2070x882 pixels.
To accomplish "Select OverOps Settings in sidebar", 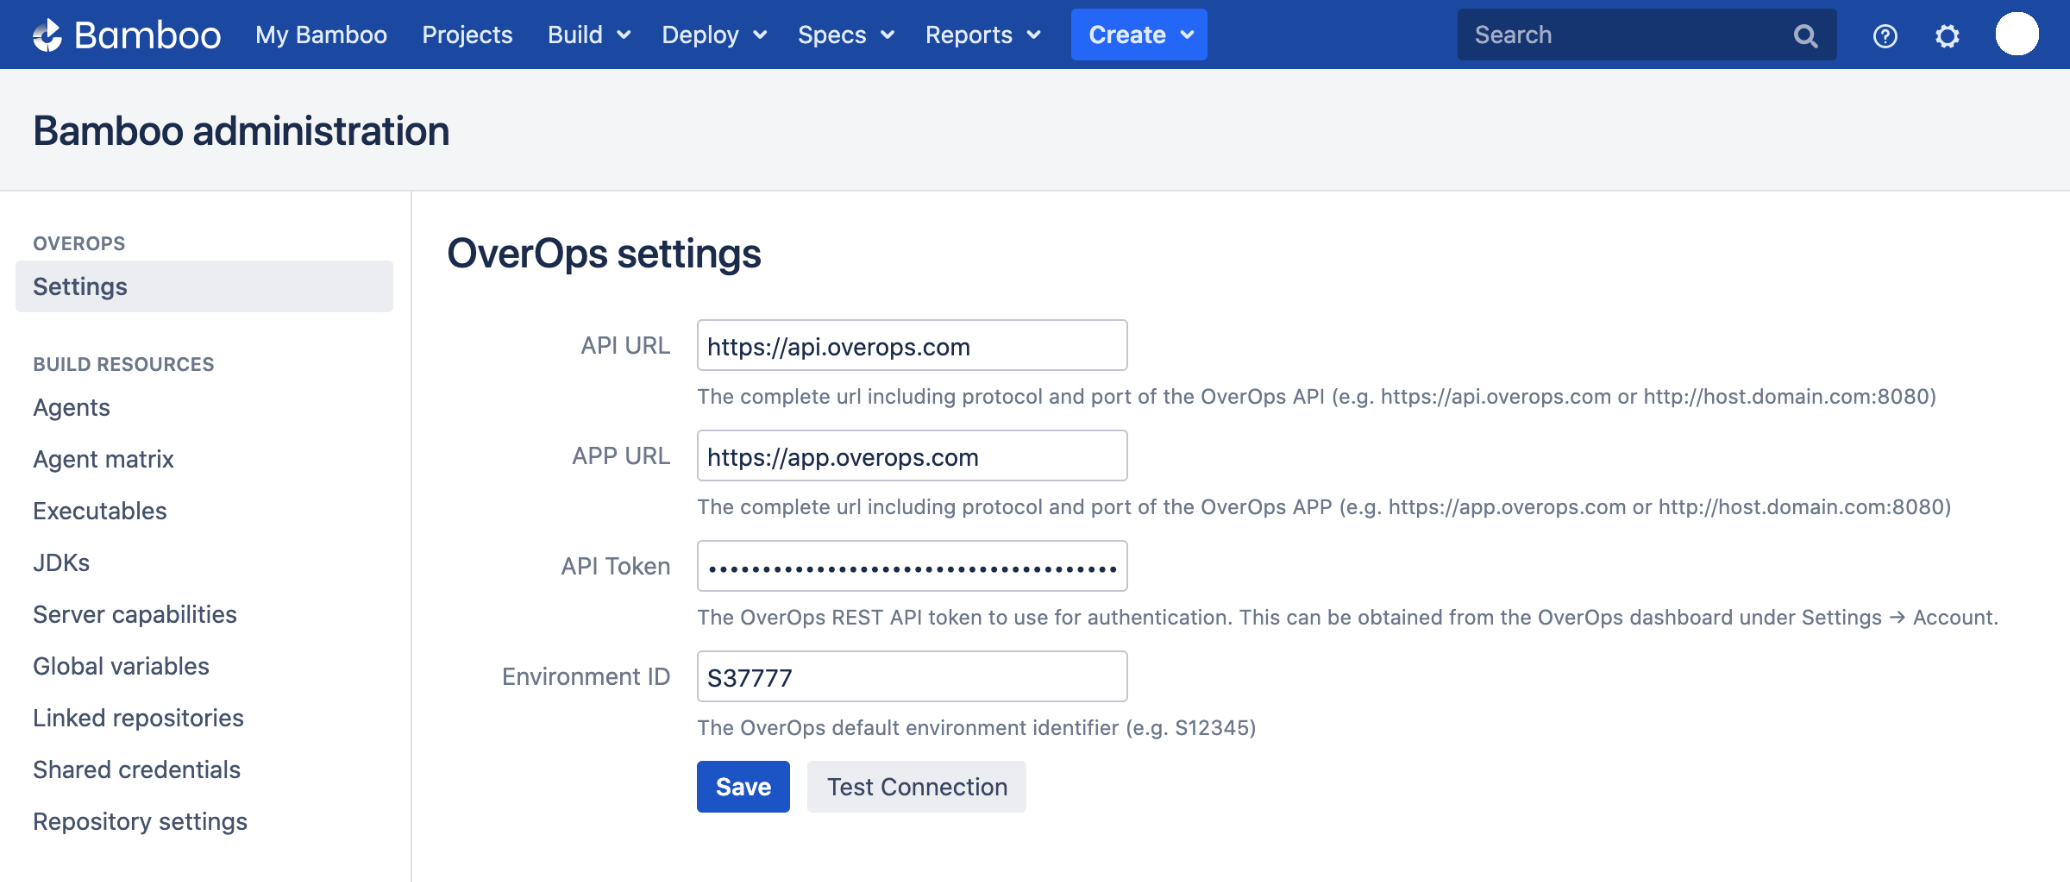I will click(204, 287).
